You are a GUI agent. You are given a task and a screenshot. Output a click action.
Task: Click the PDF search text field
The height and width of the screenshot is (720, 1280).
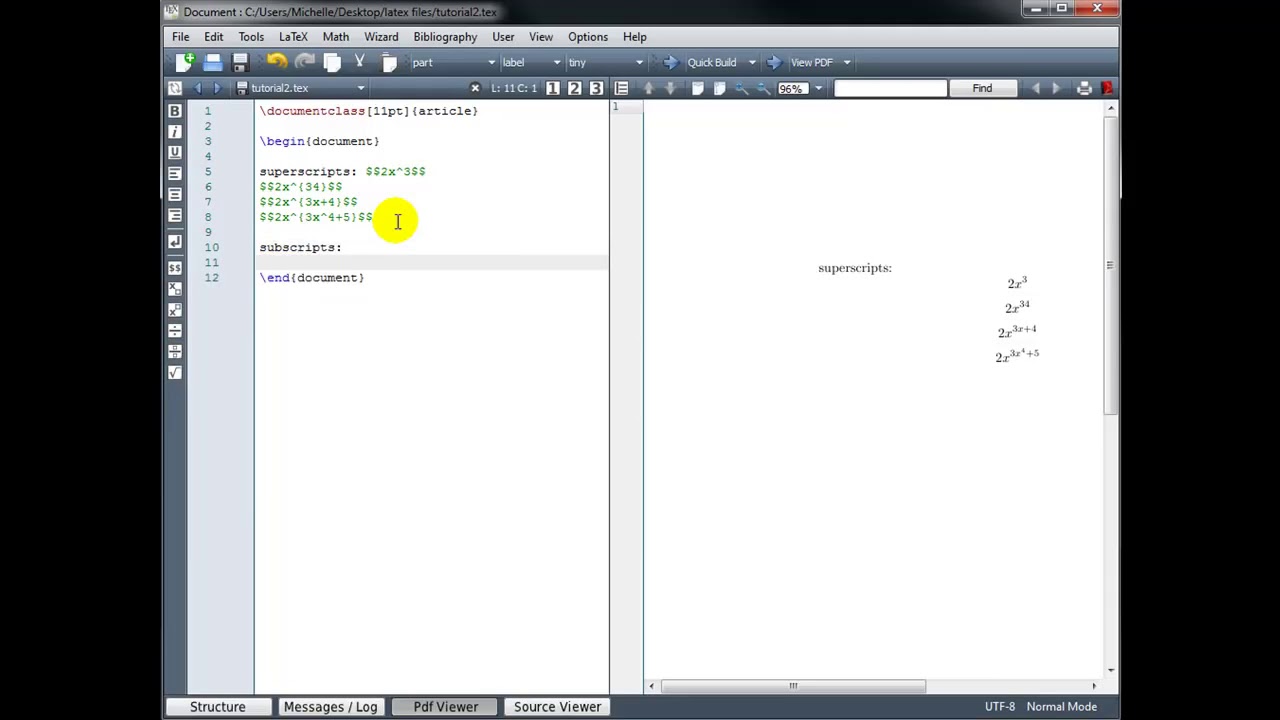click(x=890, y=88)
